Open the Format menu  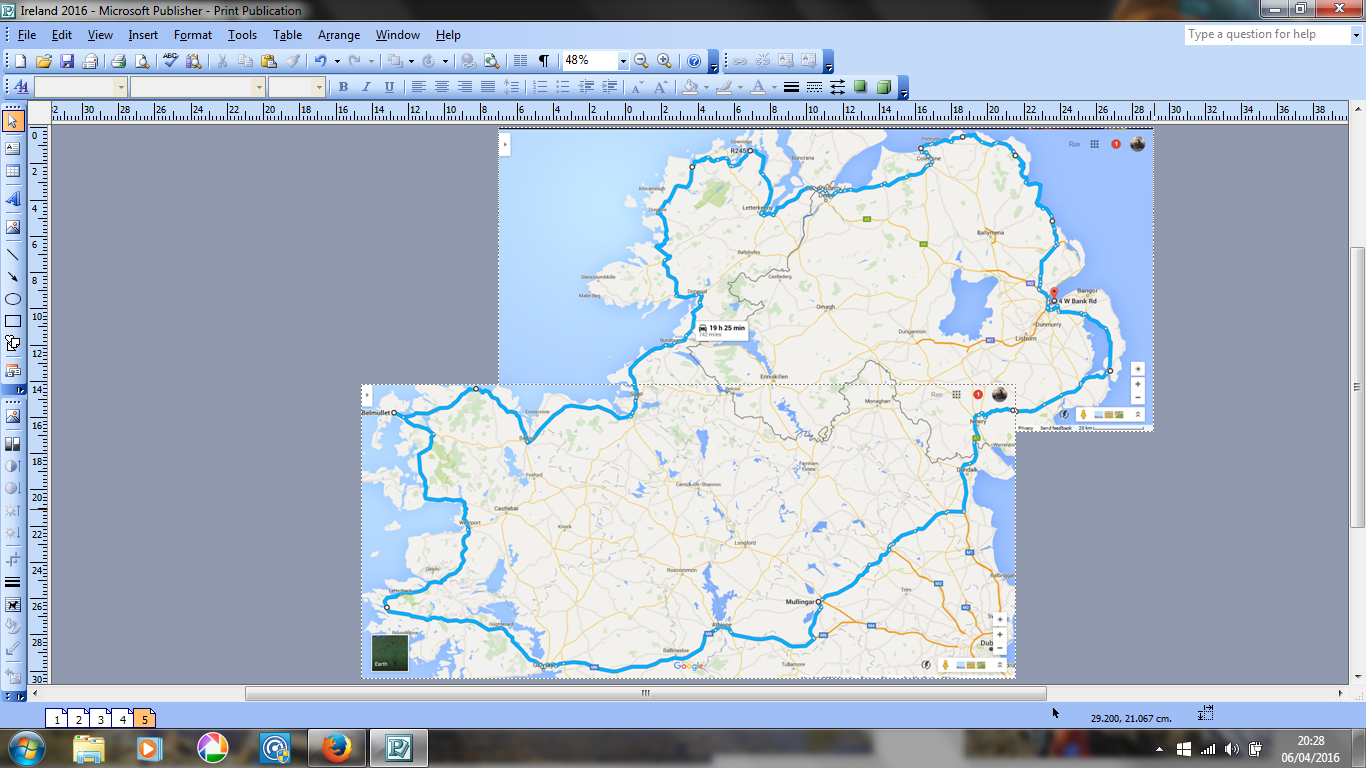pyautogui.click(x=193, y=35)
